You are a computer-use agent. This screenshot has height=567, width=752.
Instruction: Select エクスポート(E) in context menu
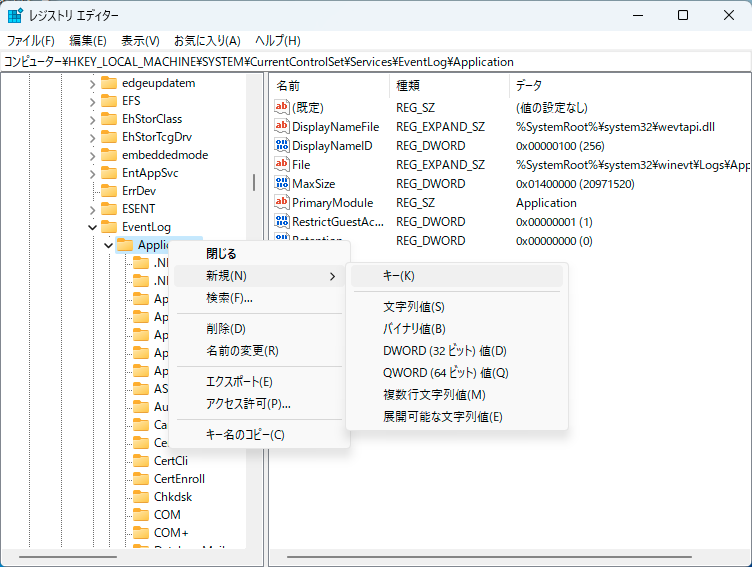[239, 382]
